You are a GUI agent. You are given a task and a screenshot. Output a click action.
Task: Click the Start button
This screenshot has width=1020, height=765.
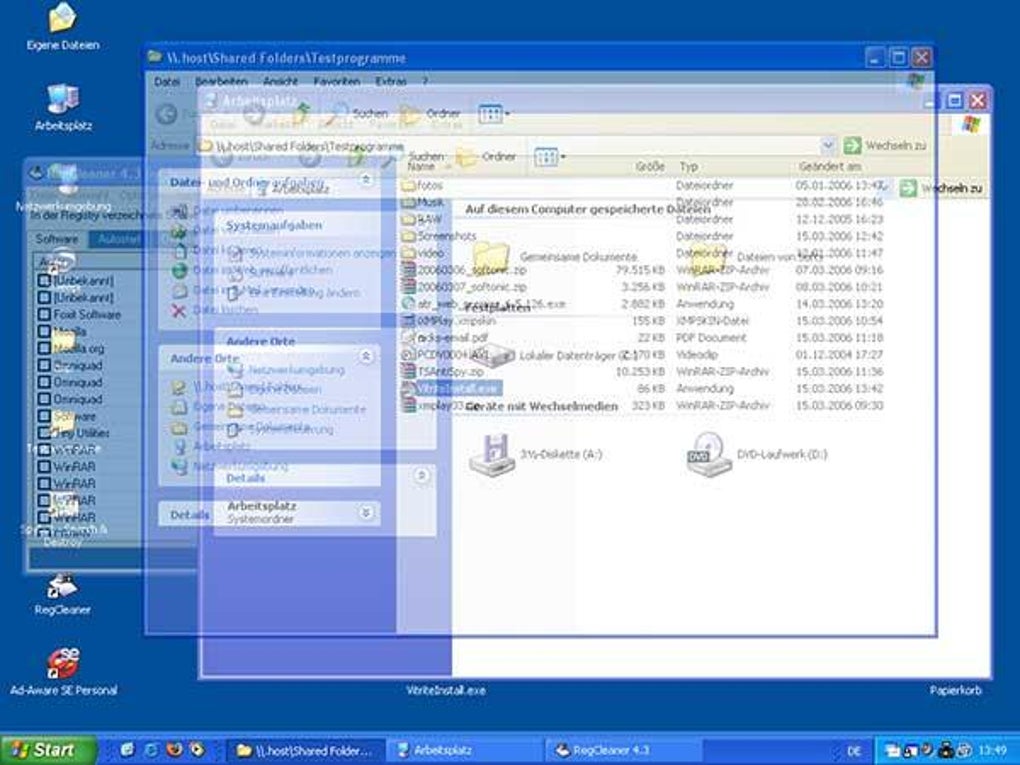pos(48,749)
